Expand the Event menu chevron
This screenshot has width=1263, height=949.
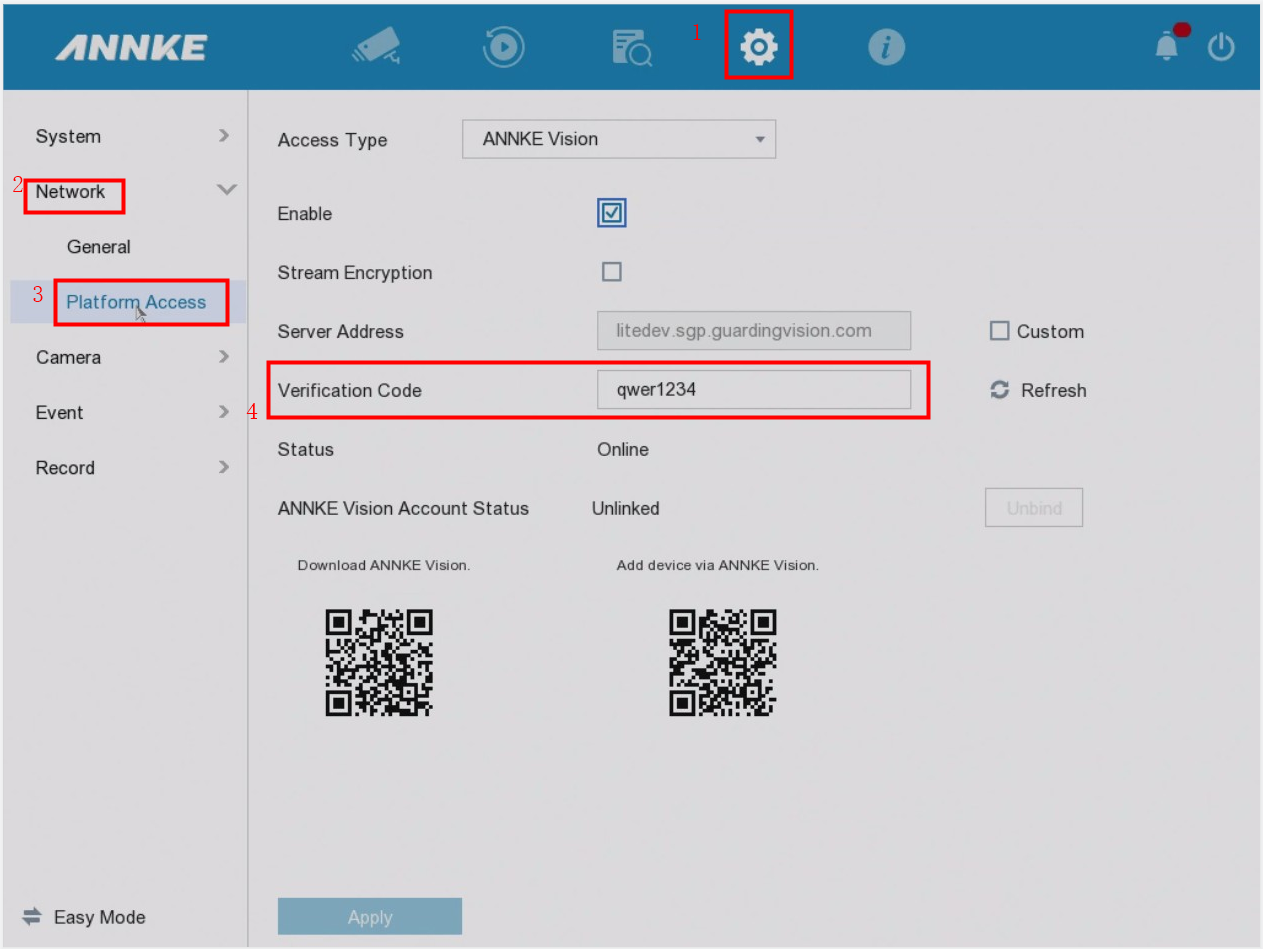coord(224,411)
